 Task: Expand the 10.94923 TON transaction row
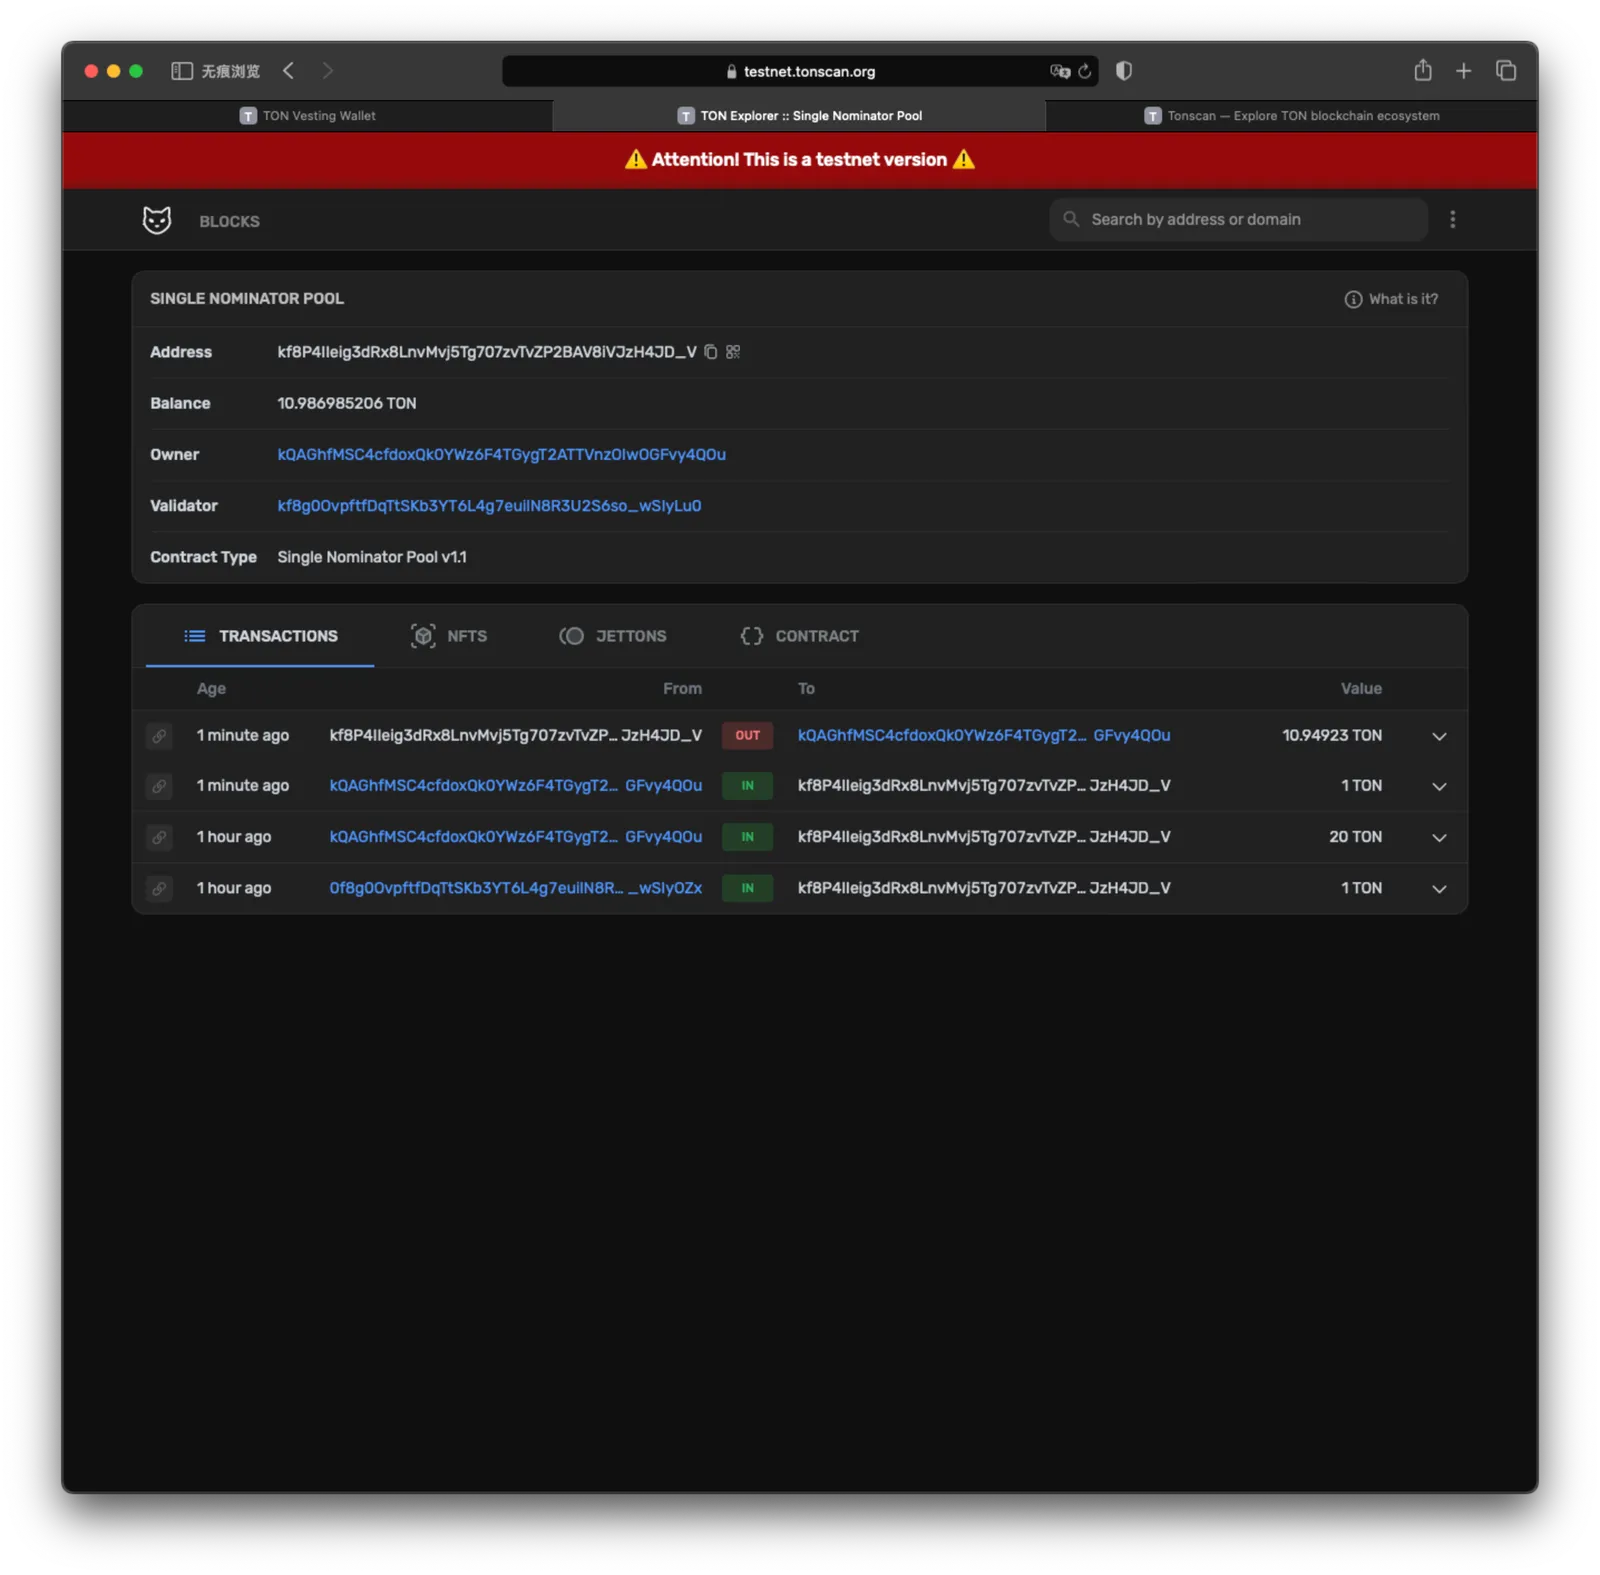pyautogui.click(x=1439, y=736)
